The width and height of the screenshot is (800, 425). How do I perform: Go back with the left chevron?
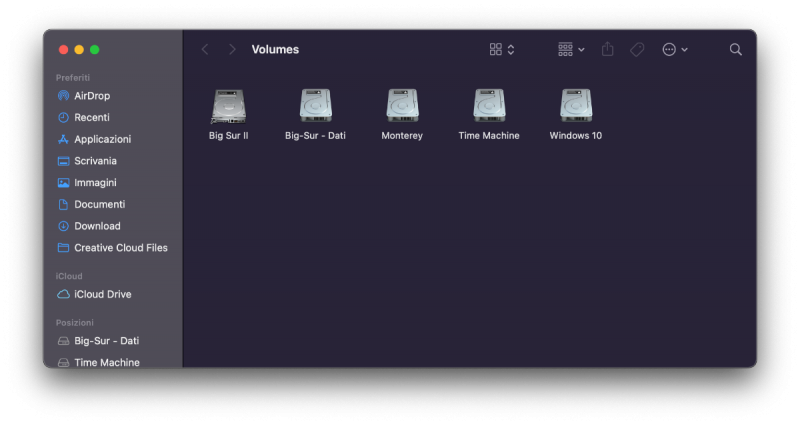point(205,49)
